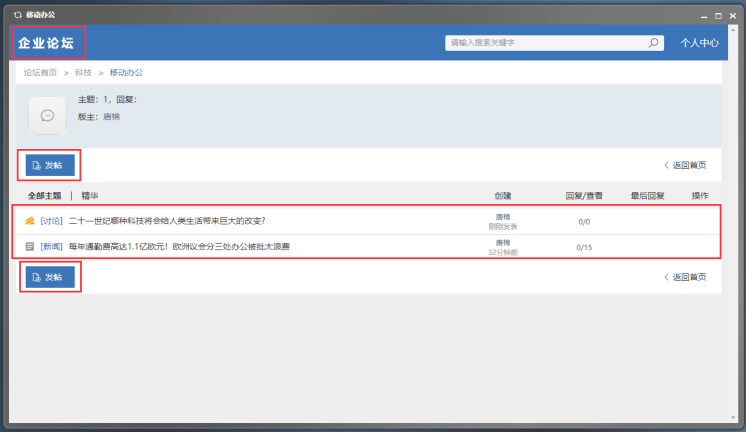Click the 操作 column header
746x432 pixels.
coord(700,196)
